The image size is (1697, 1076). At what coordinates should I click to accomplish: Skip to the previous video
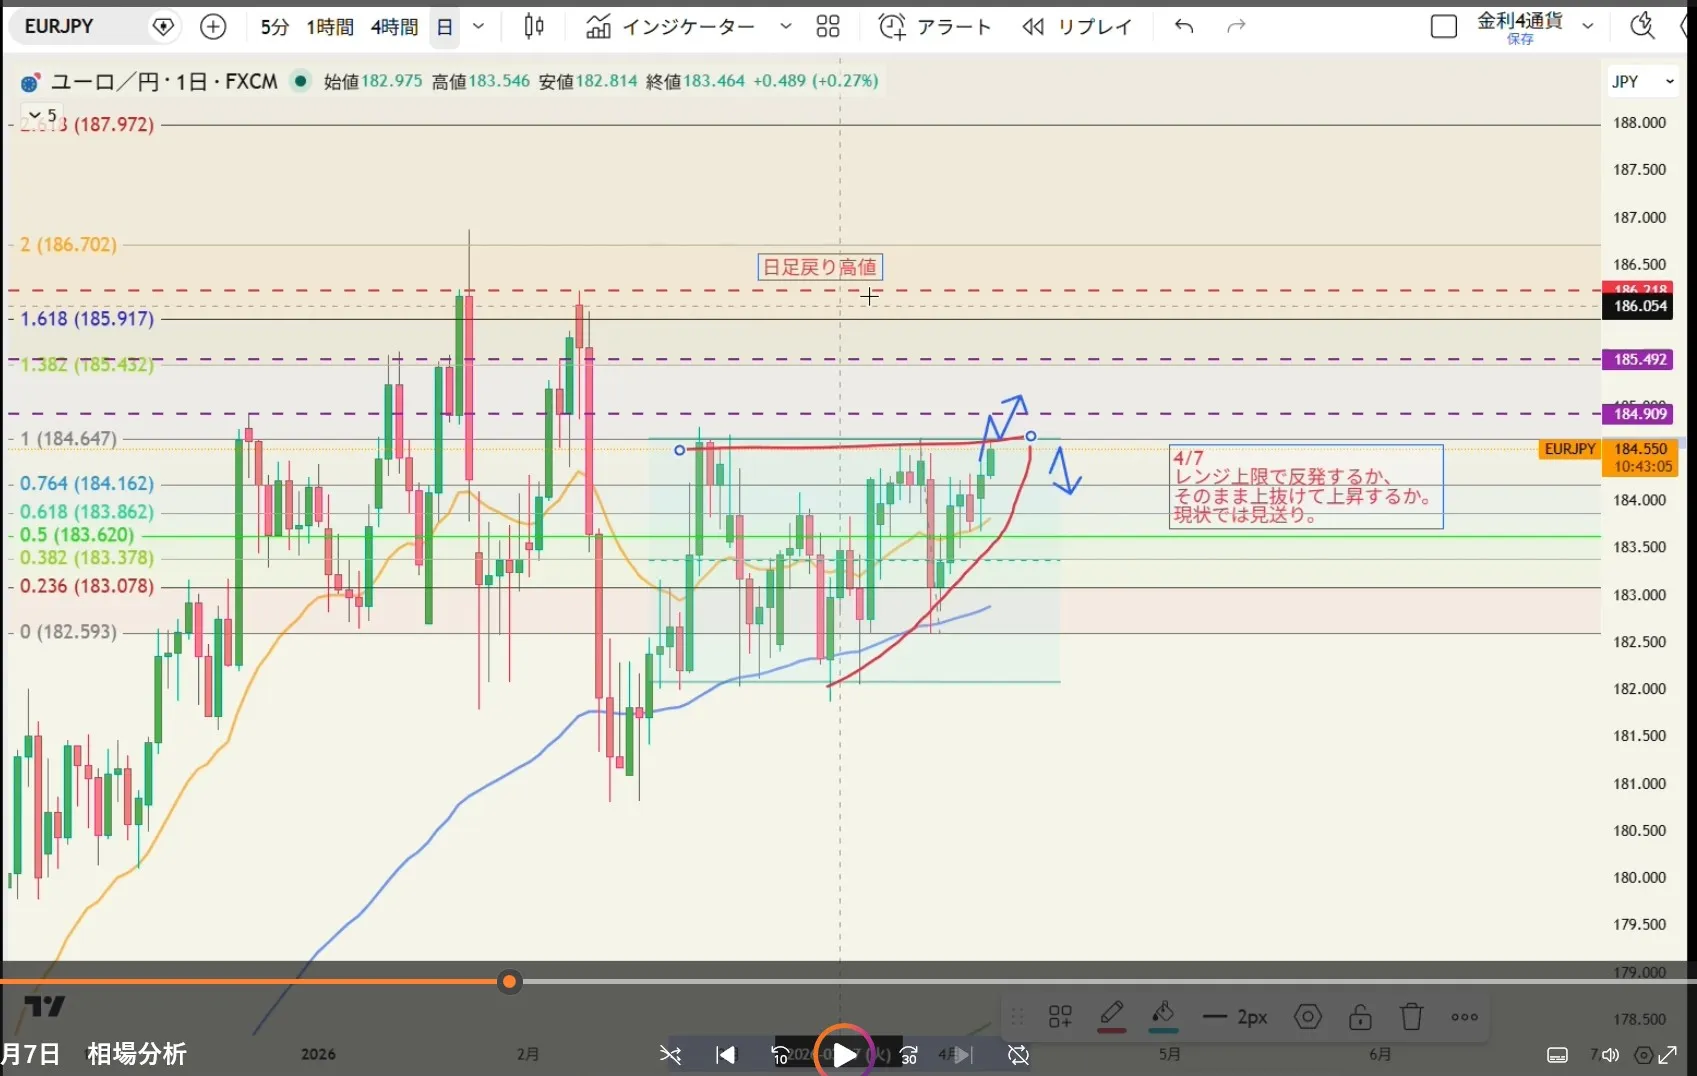(x=726, y=1055)
